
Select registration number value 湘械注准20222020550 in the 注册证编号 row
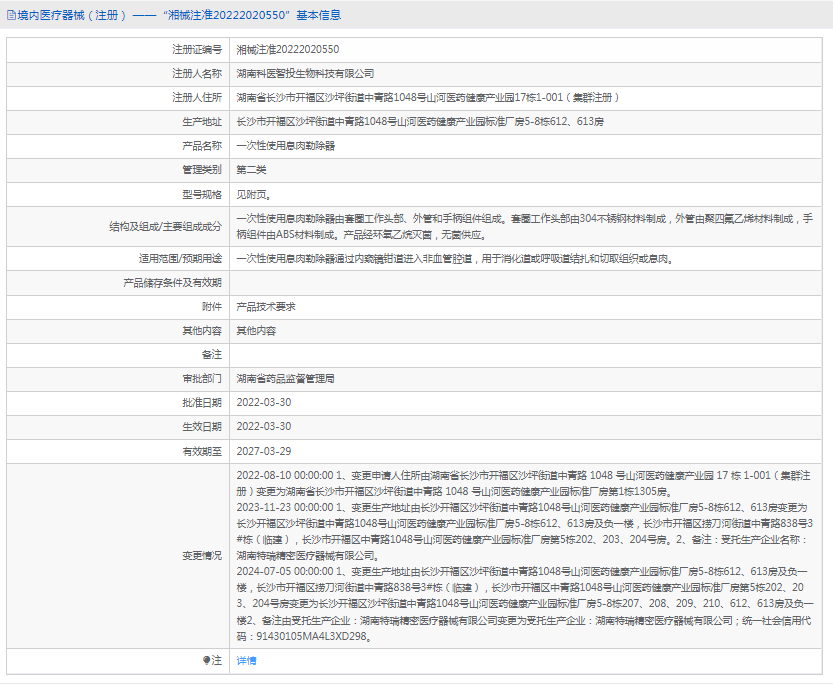click(287, 49)
